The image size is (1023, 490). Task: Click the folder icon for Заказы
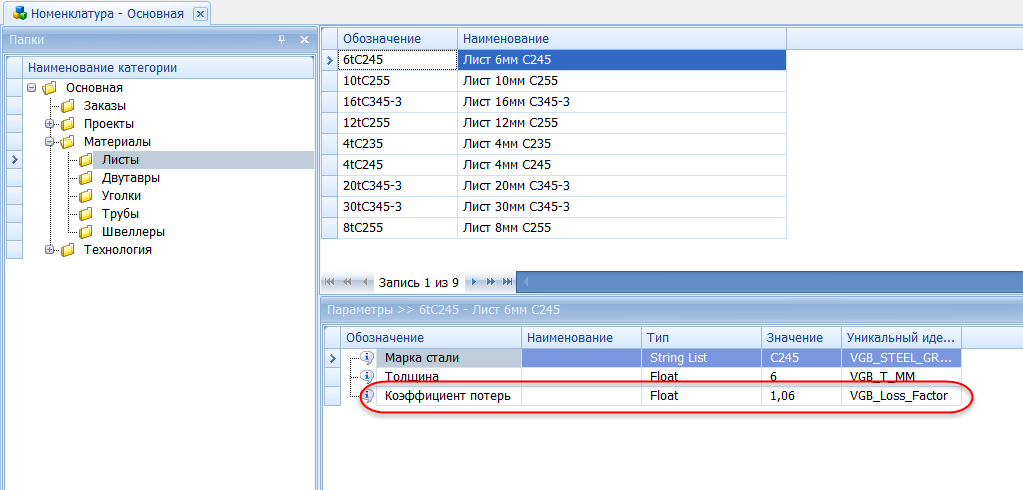pos(68,106)
